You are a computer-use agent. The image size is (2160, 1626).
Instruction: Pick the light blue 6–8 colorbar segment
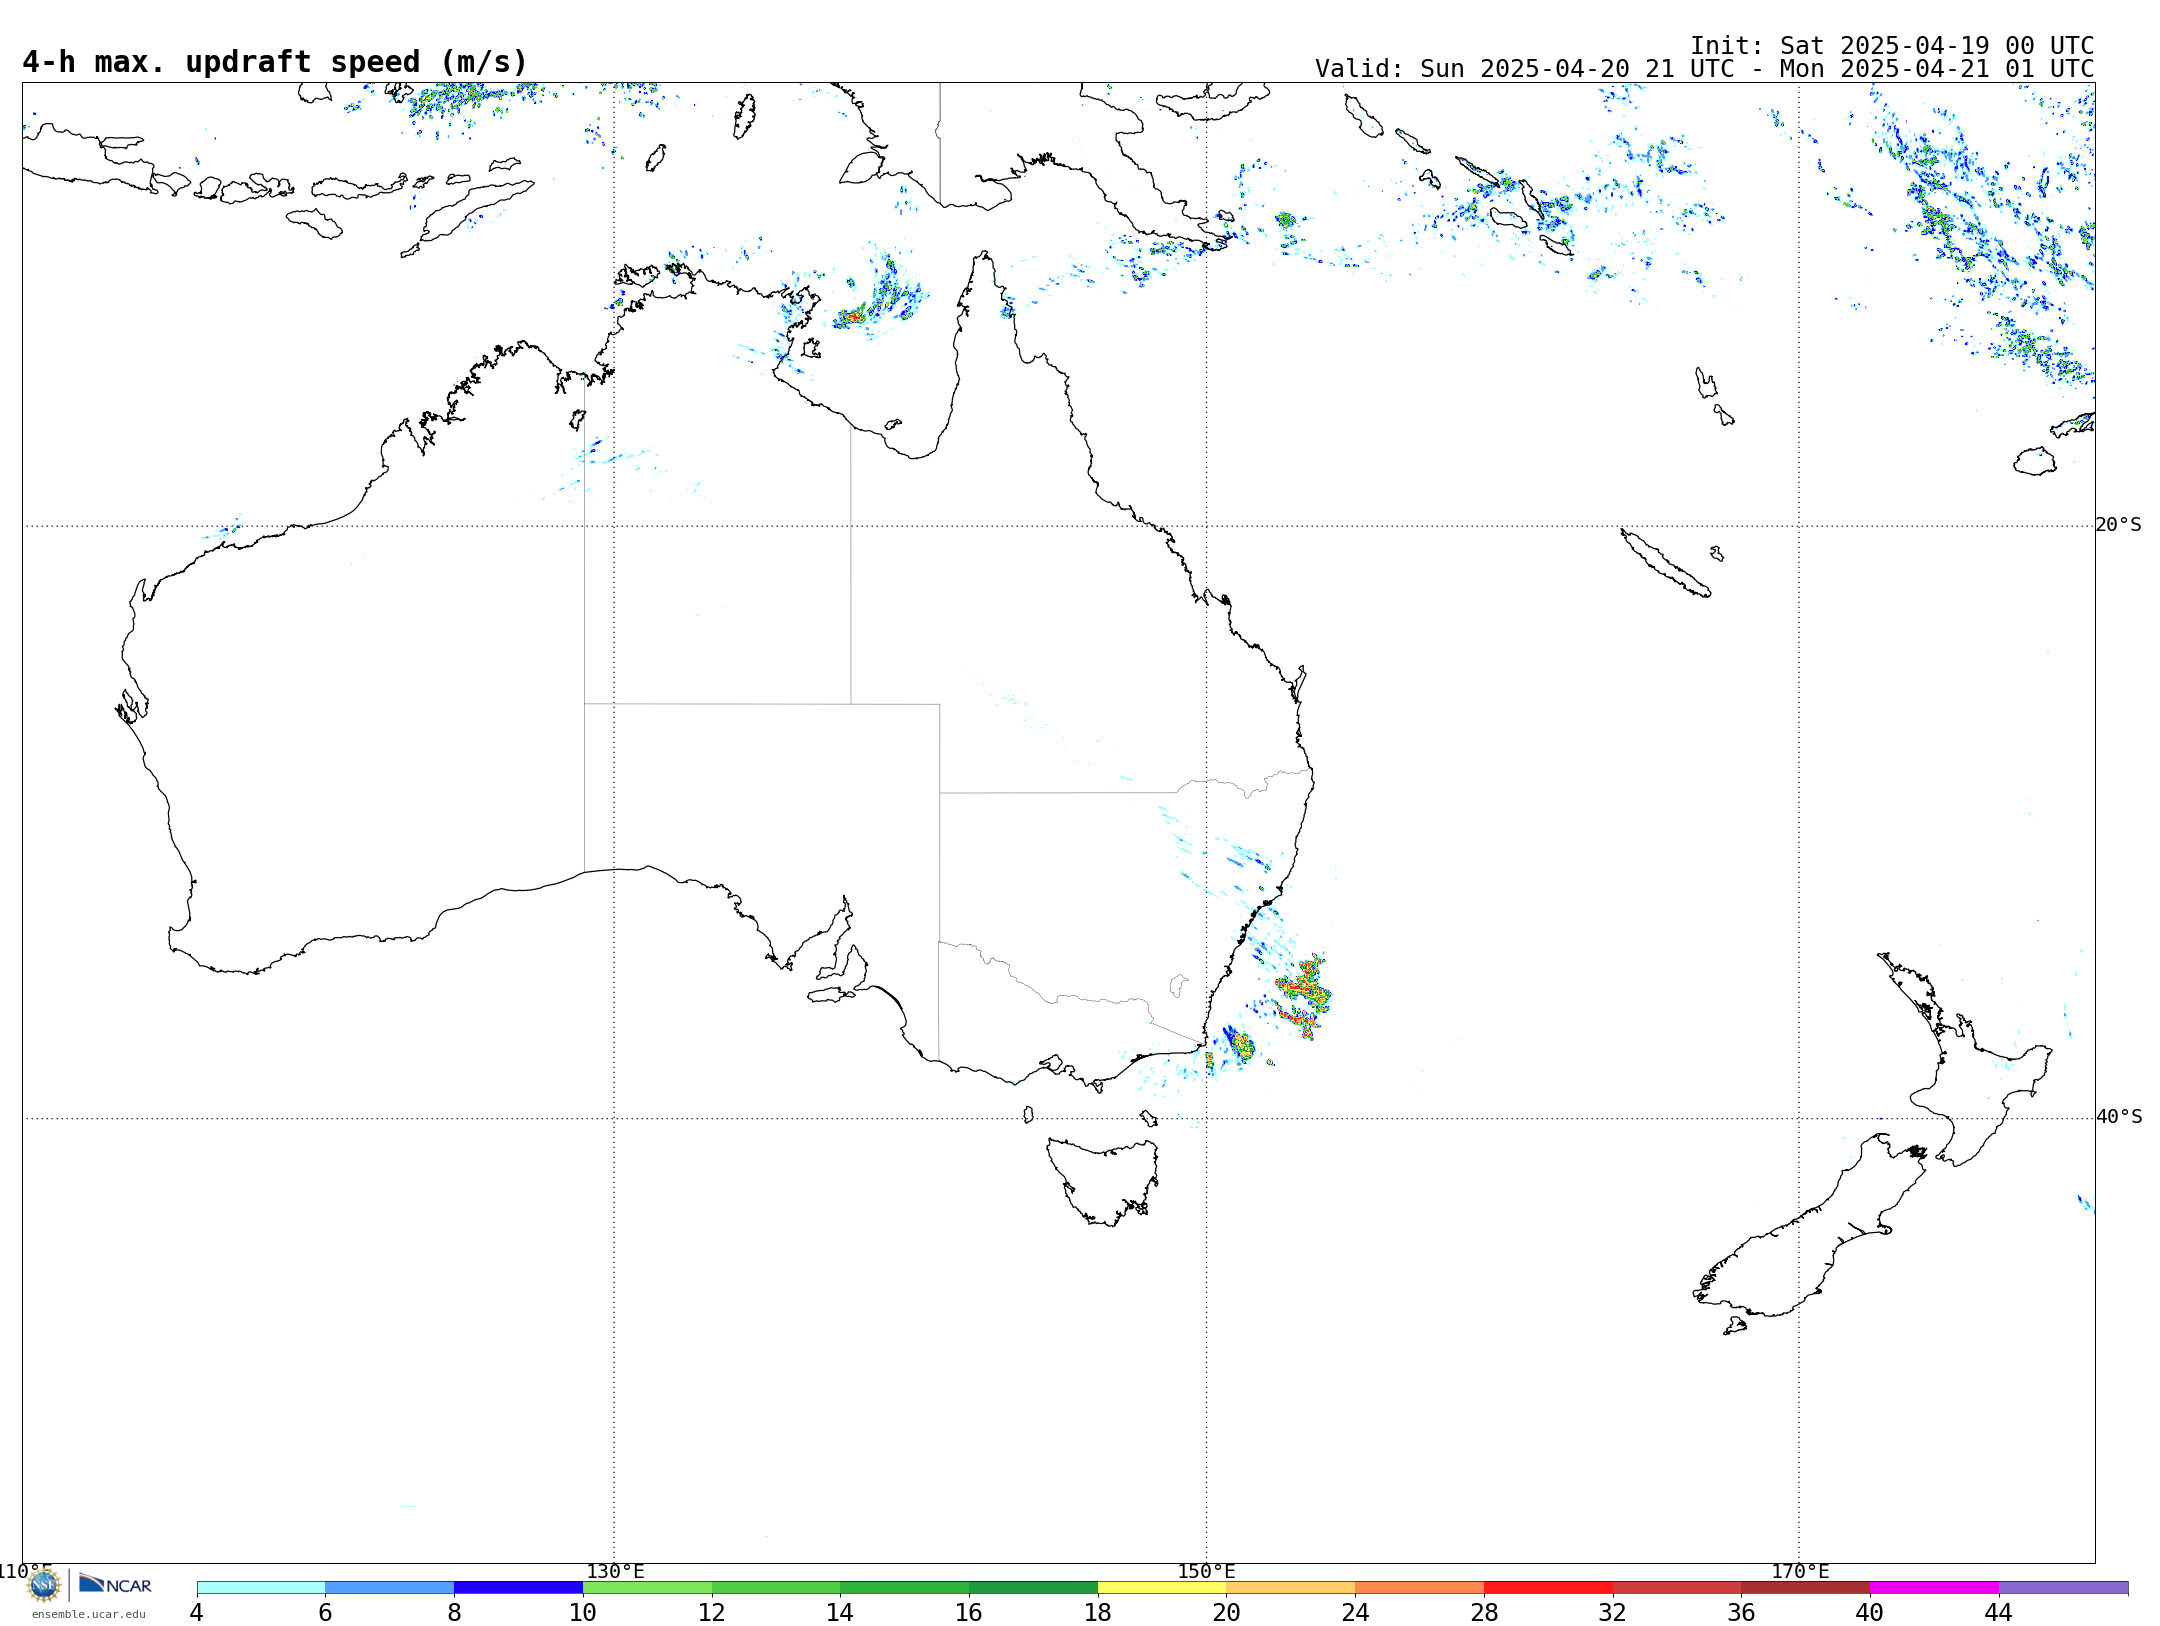pyautogui.click(x=390, y=1588)
